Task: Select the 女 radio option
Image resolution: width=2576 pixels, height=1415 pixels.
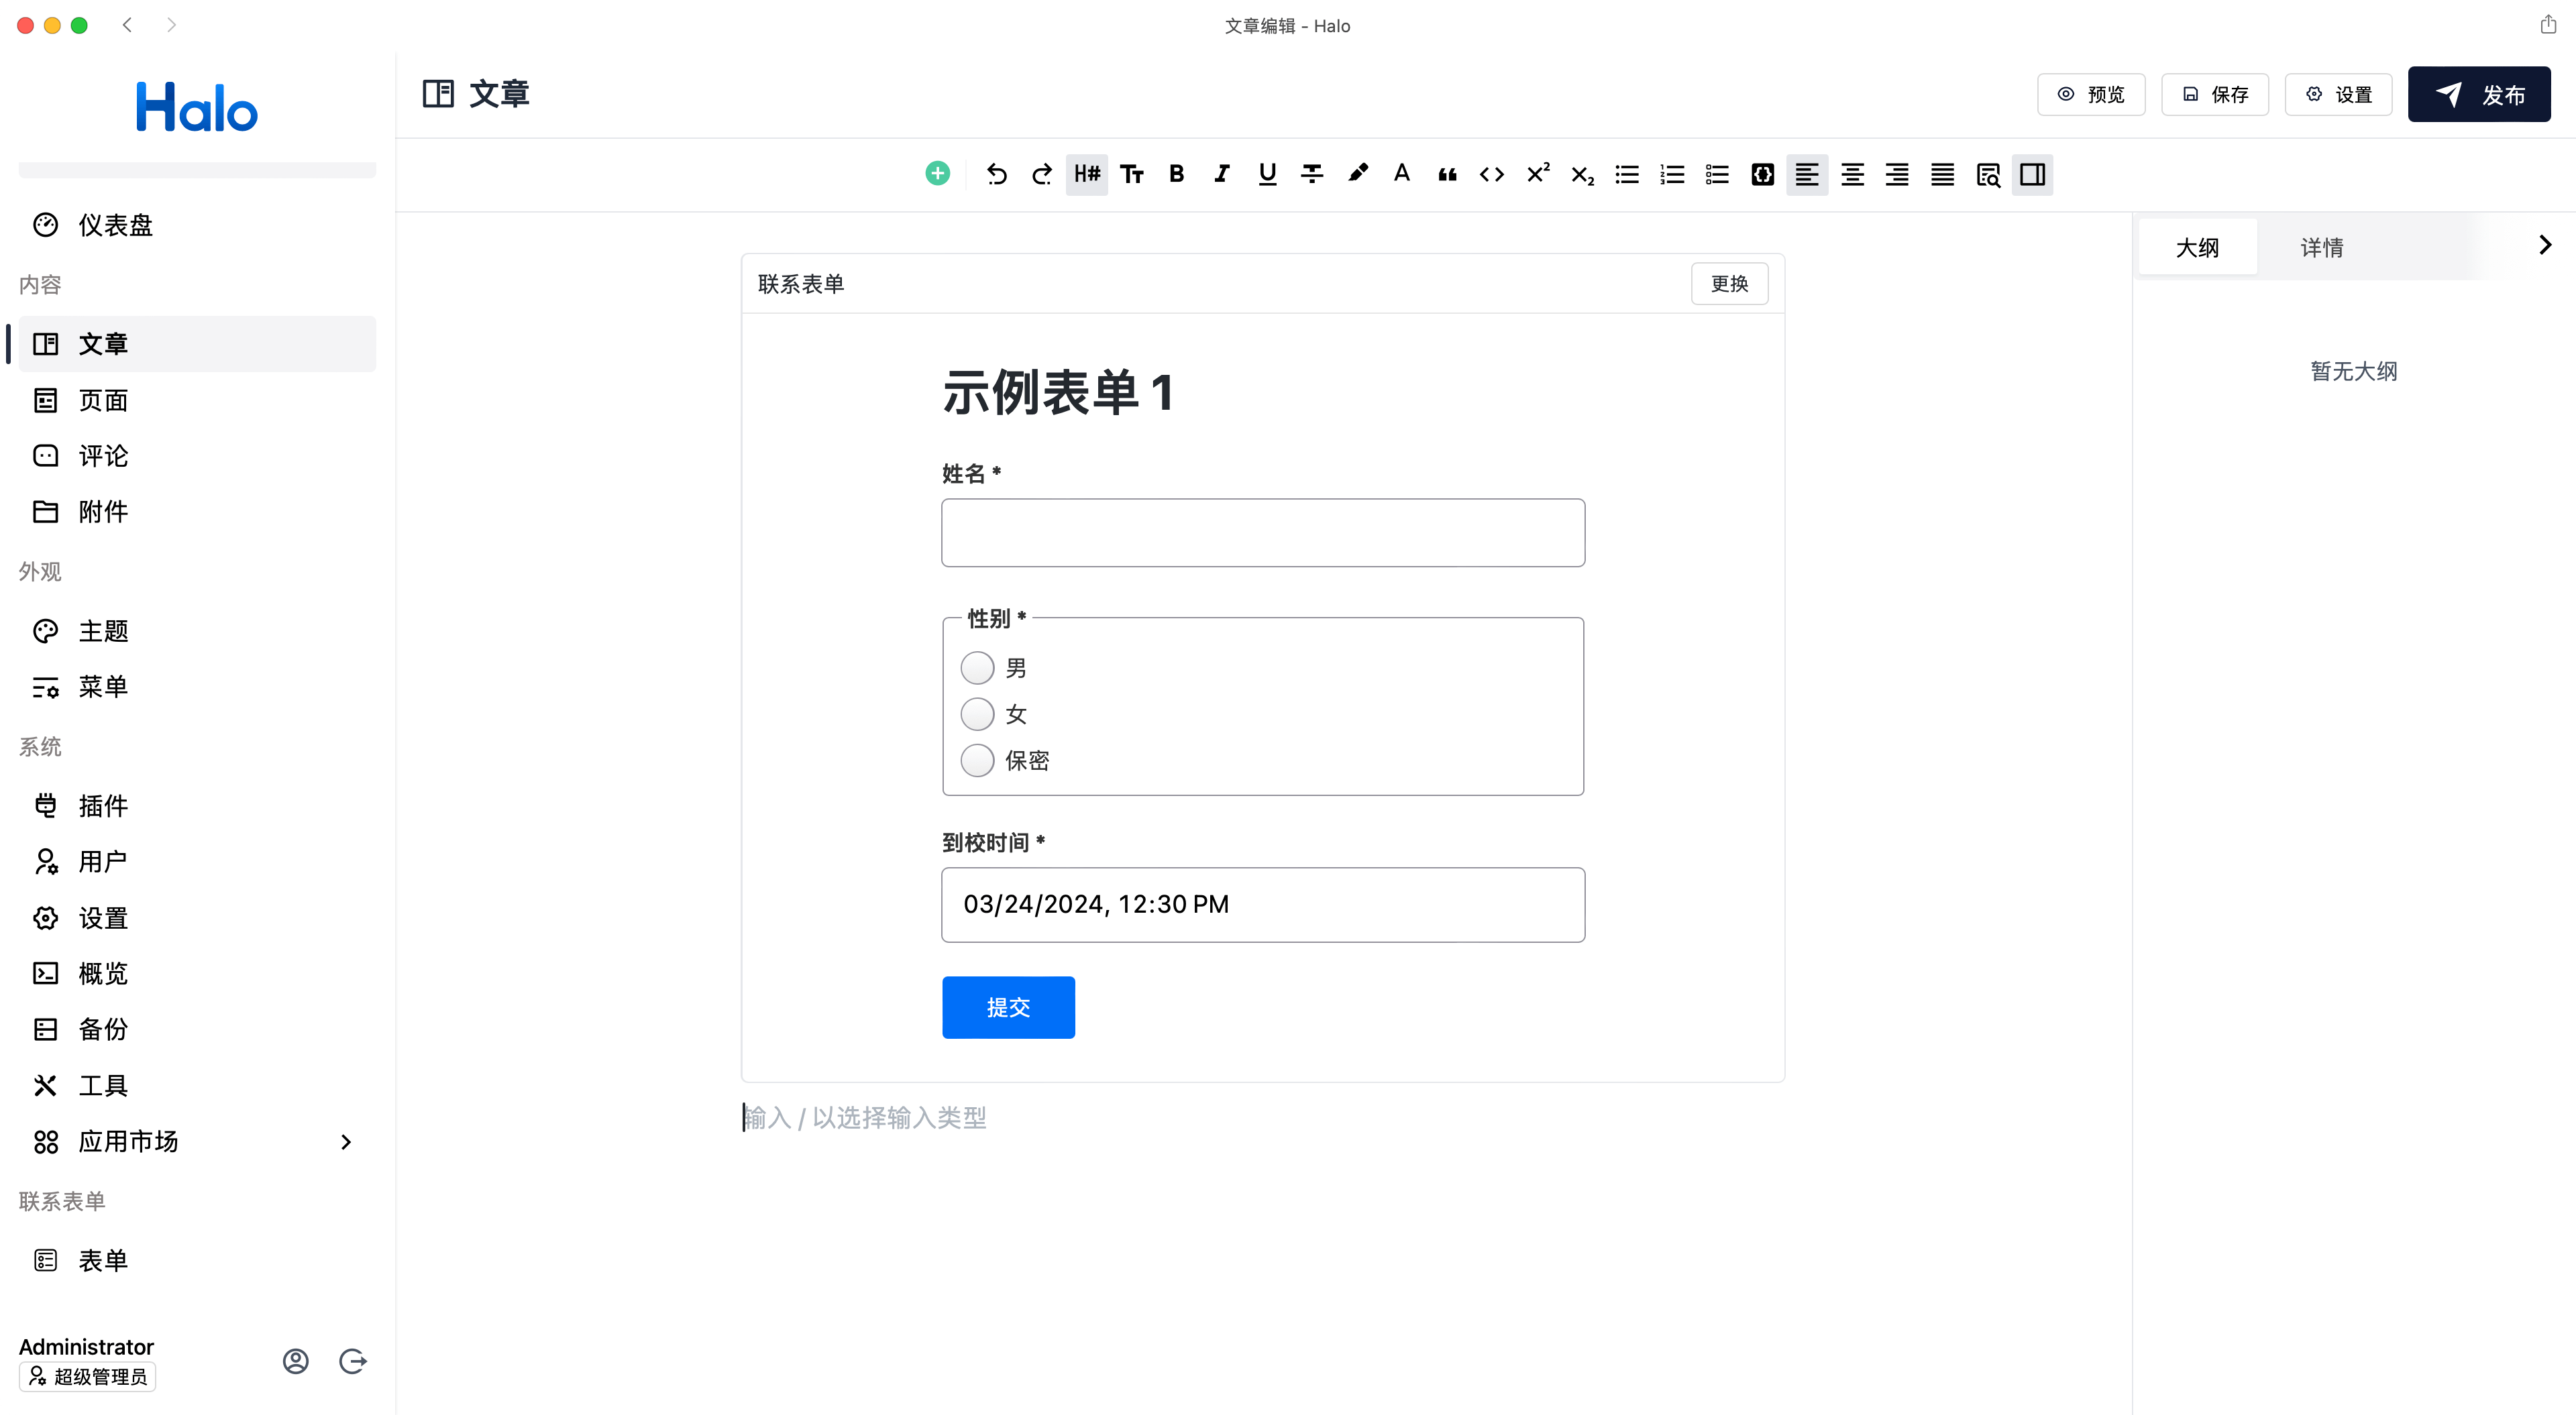Action: 977,714
